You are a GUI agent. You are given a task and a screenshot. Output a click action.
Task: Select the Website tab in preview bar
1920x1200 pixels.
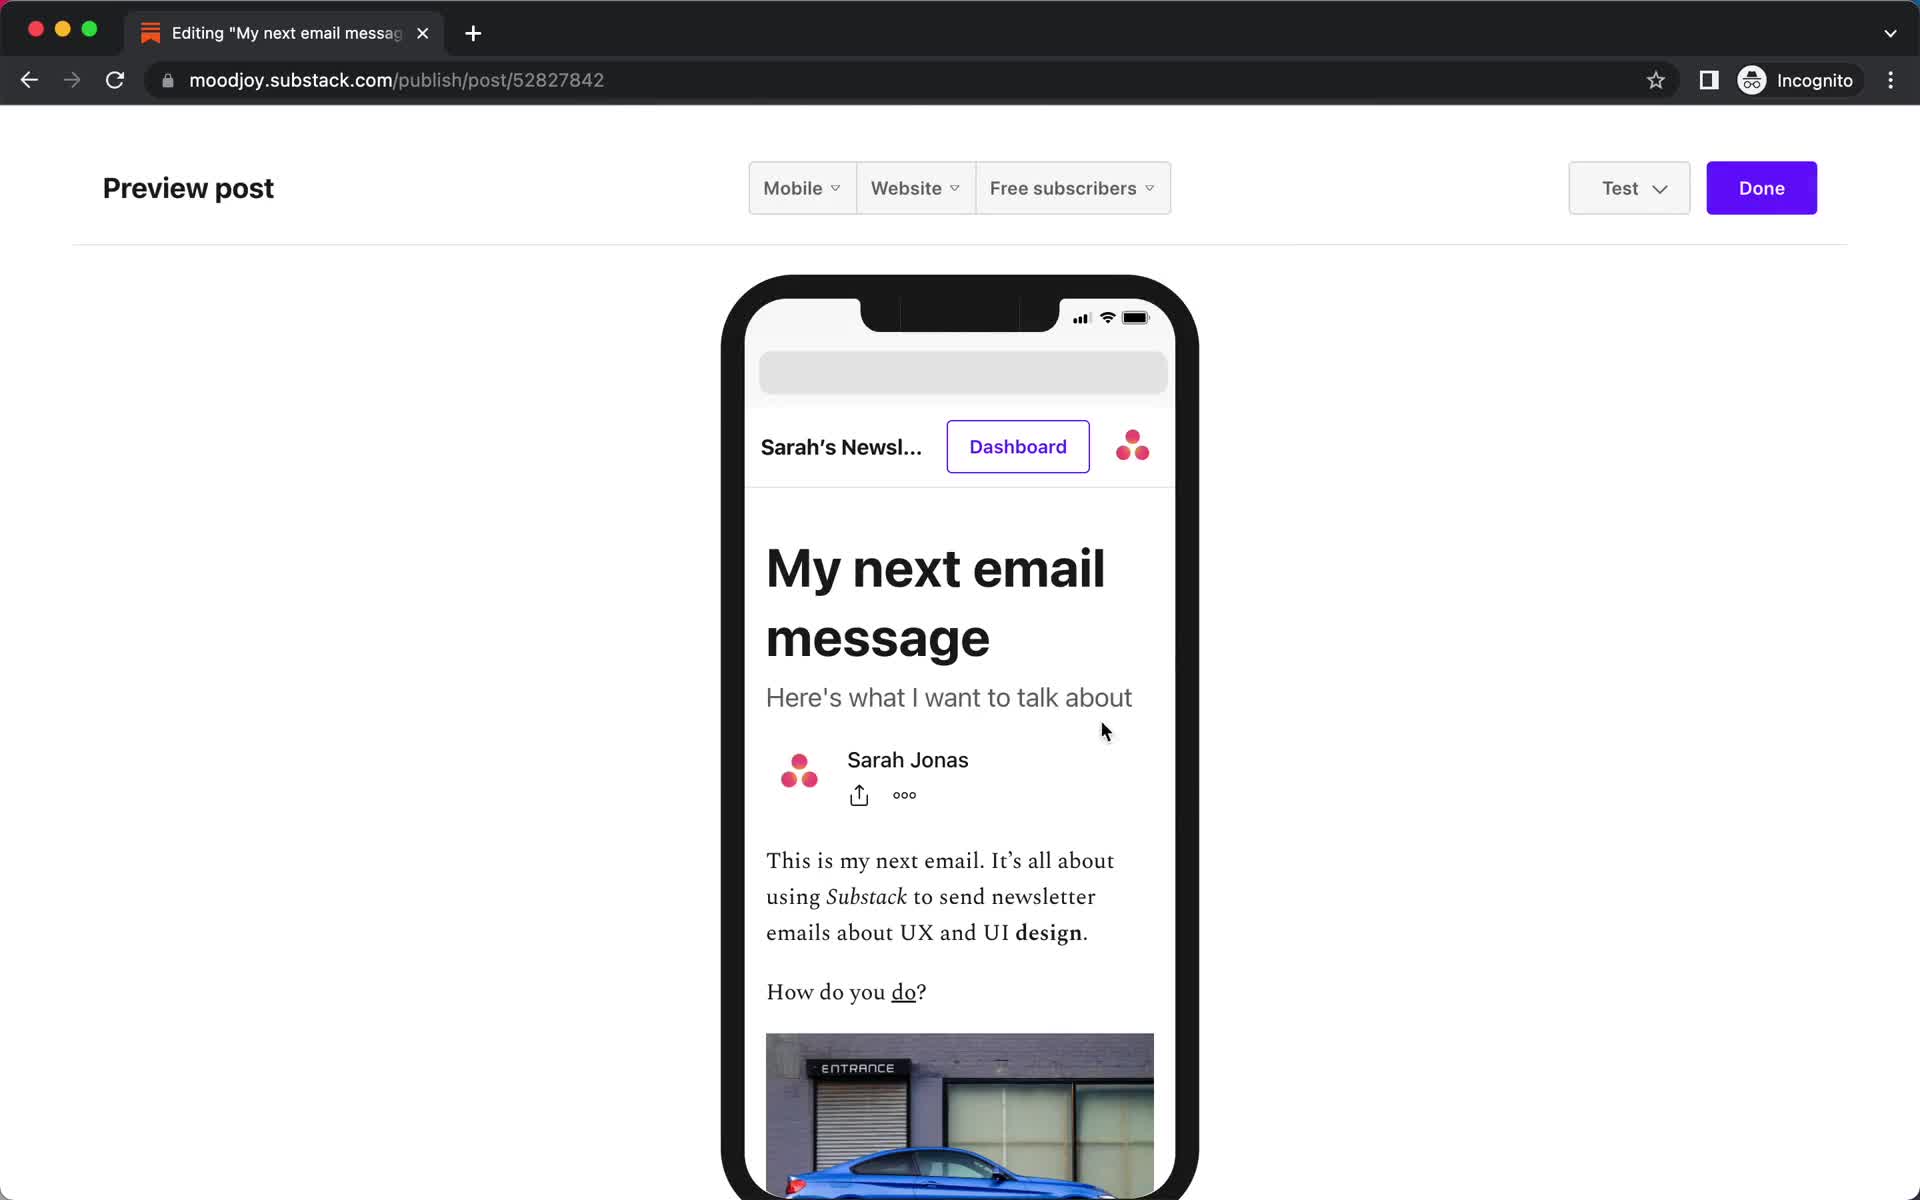coord(907,187)
